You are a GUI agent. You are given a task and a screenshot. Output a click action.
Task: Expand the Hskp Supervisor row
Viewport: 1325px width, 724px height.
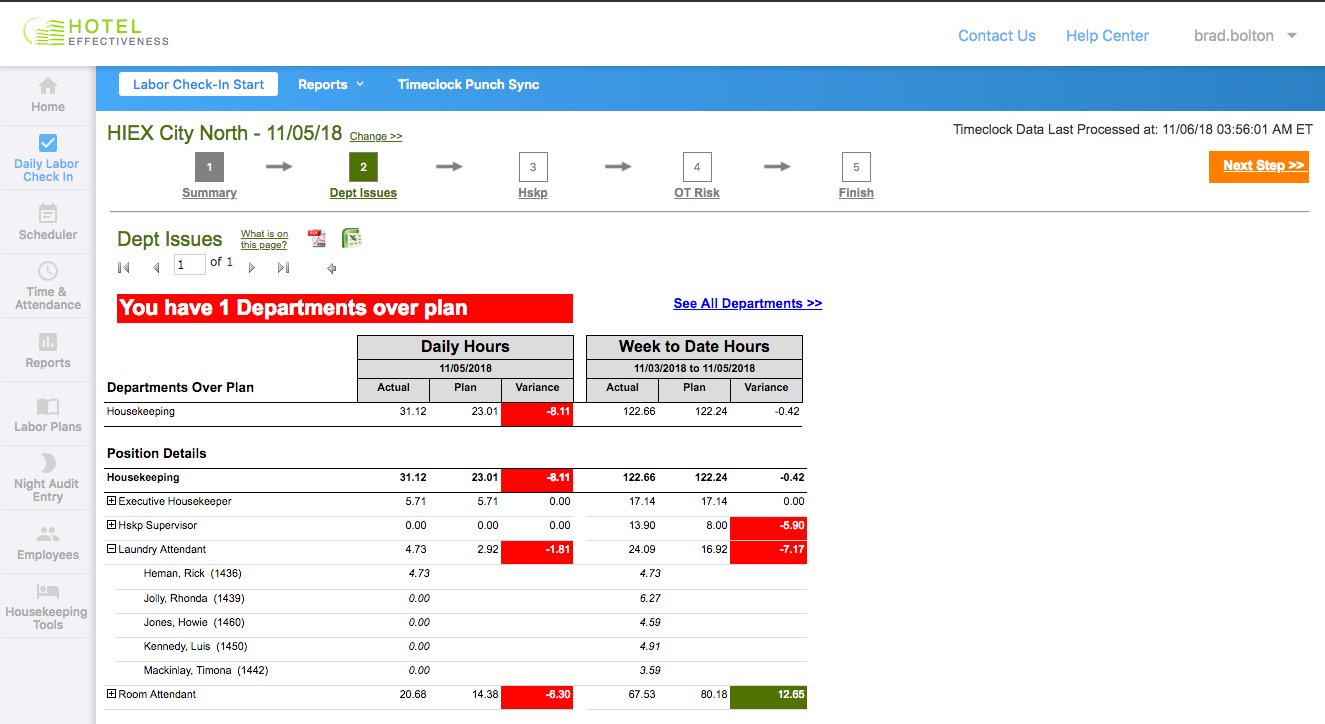point(112,525)
